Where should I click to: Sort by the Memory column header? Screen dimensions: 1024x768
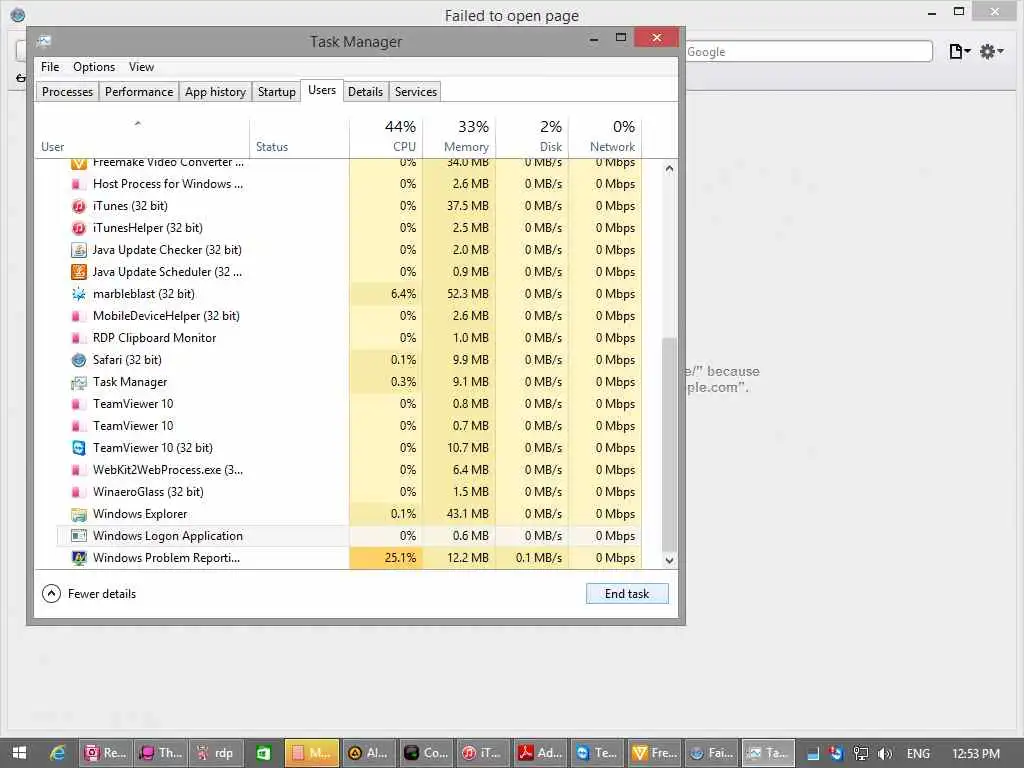459,137
